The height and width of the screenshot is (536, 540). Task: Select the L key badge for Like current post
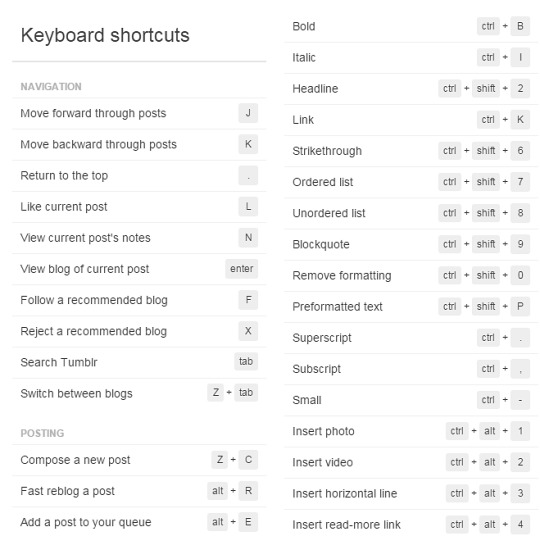[x=248, y=206]
